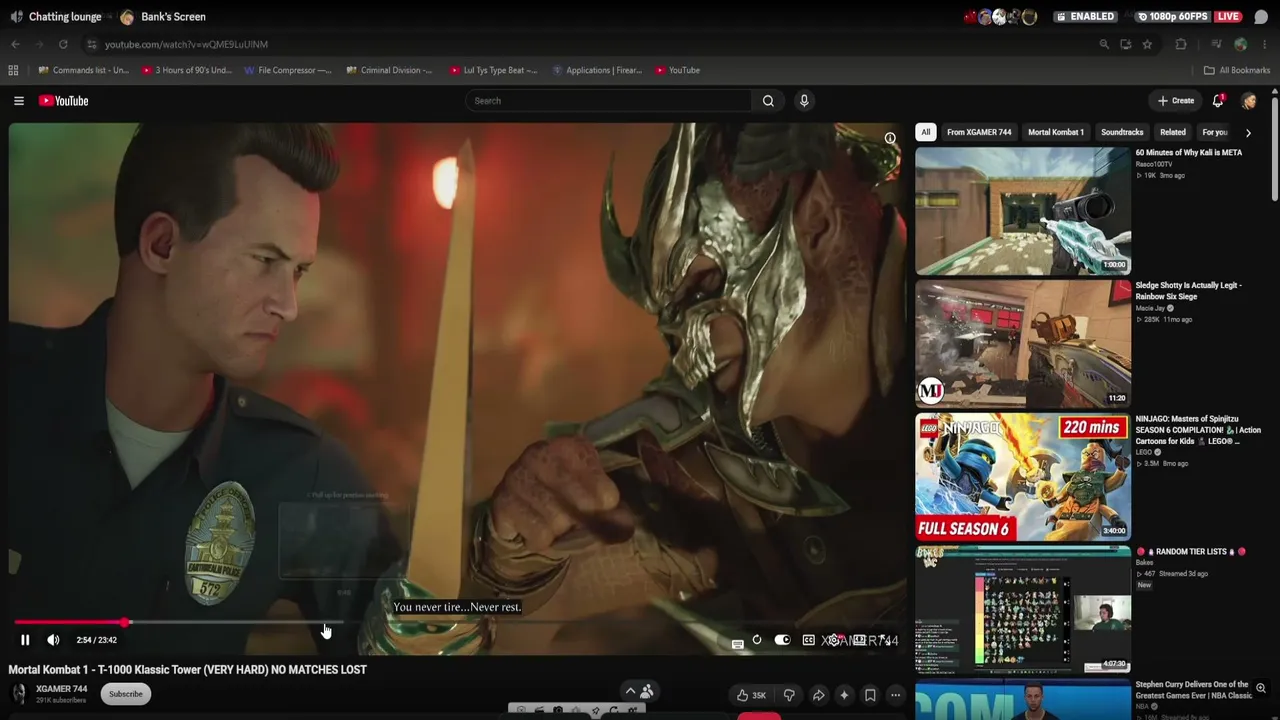The height and width of the screenshot is (720, 1280).
Task: Open 60 Minutes of Why Kali thumbnail
Action: [1023, 211]
